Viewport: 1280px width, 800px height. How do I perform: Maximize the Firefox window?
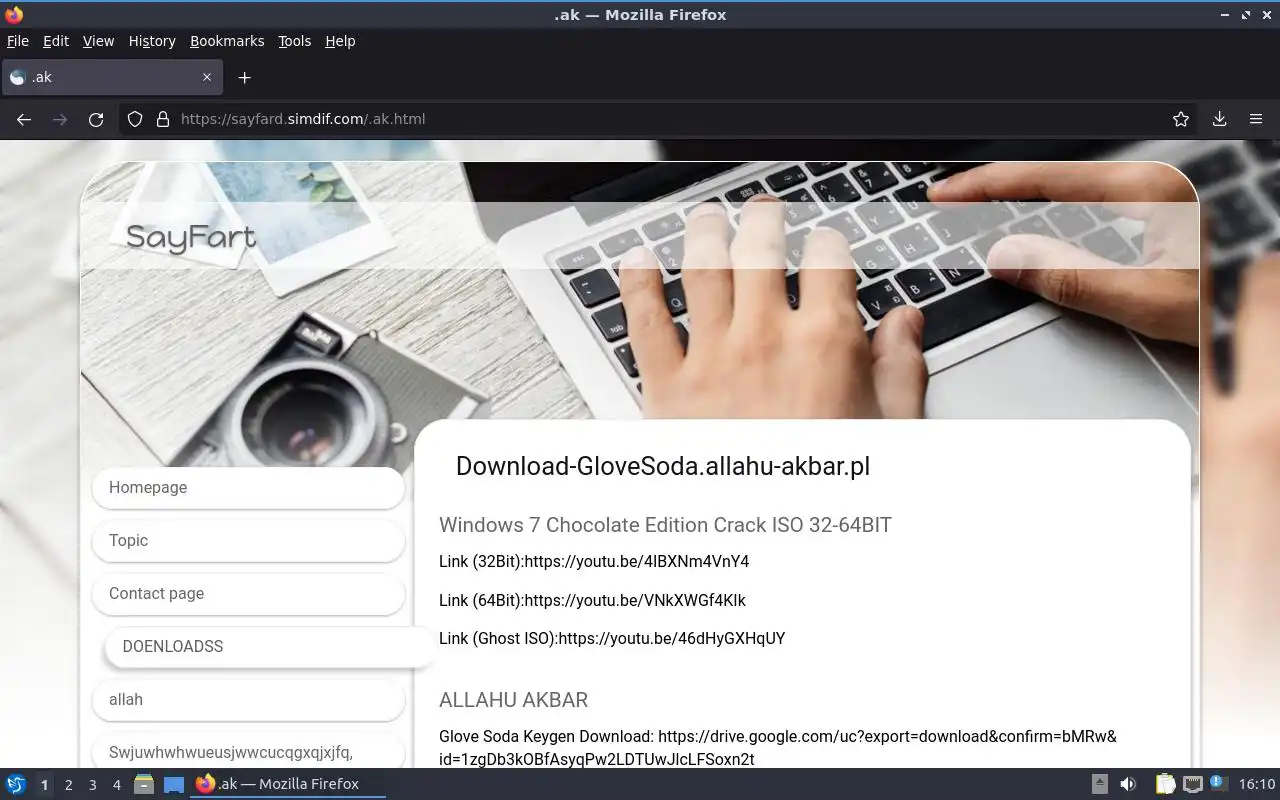coord(1246,15)
